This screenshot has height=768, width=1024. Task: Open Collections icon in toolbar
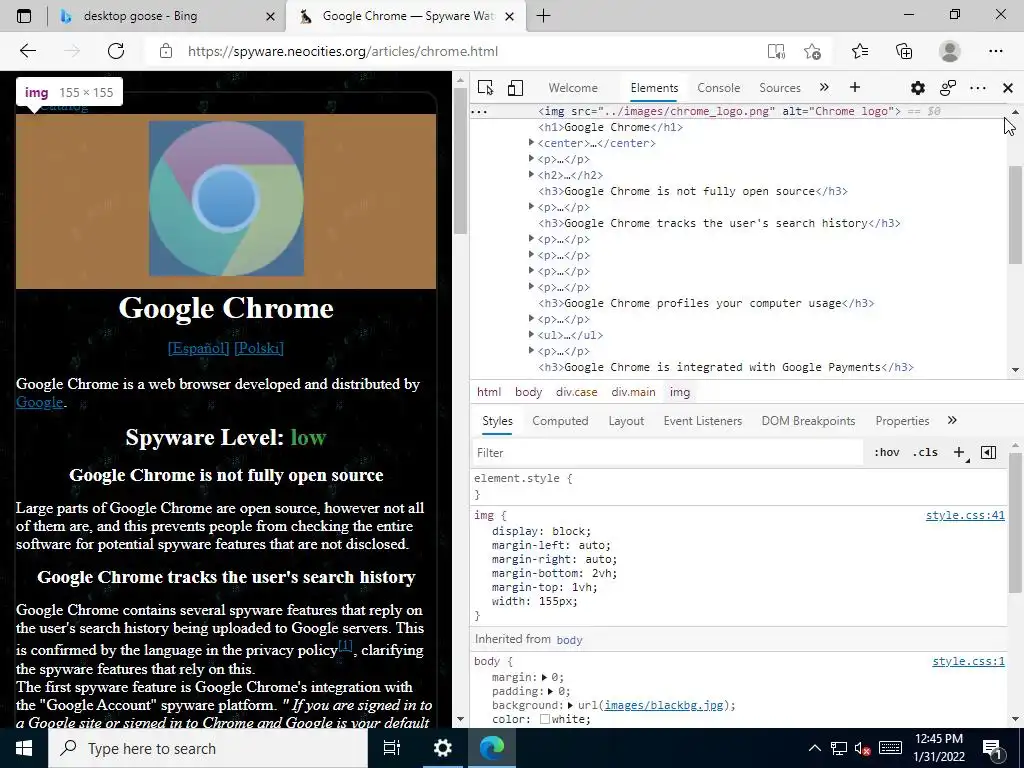[904, 51]
